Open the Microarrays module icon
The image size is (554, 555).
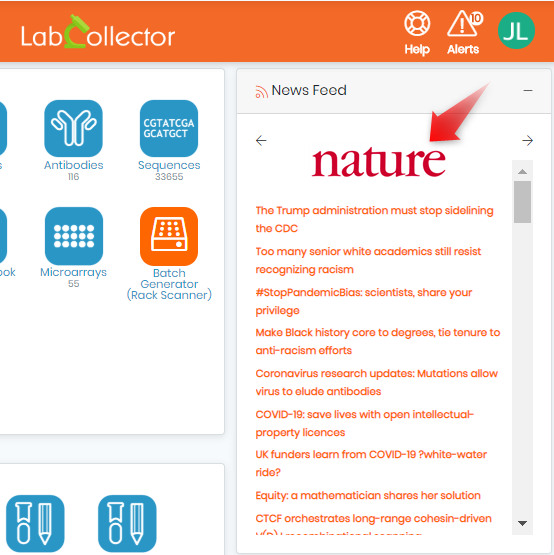click(74, 236)
